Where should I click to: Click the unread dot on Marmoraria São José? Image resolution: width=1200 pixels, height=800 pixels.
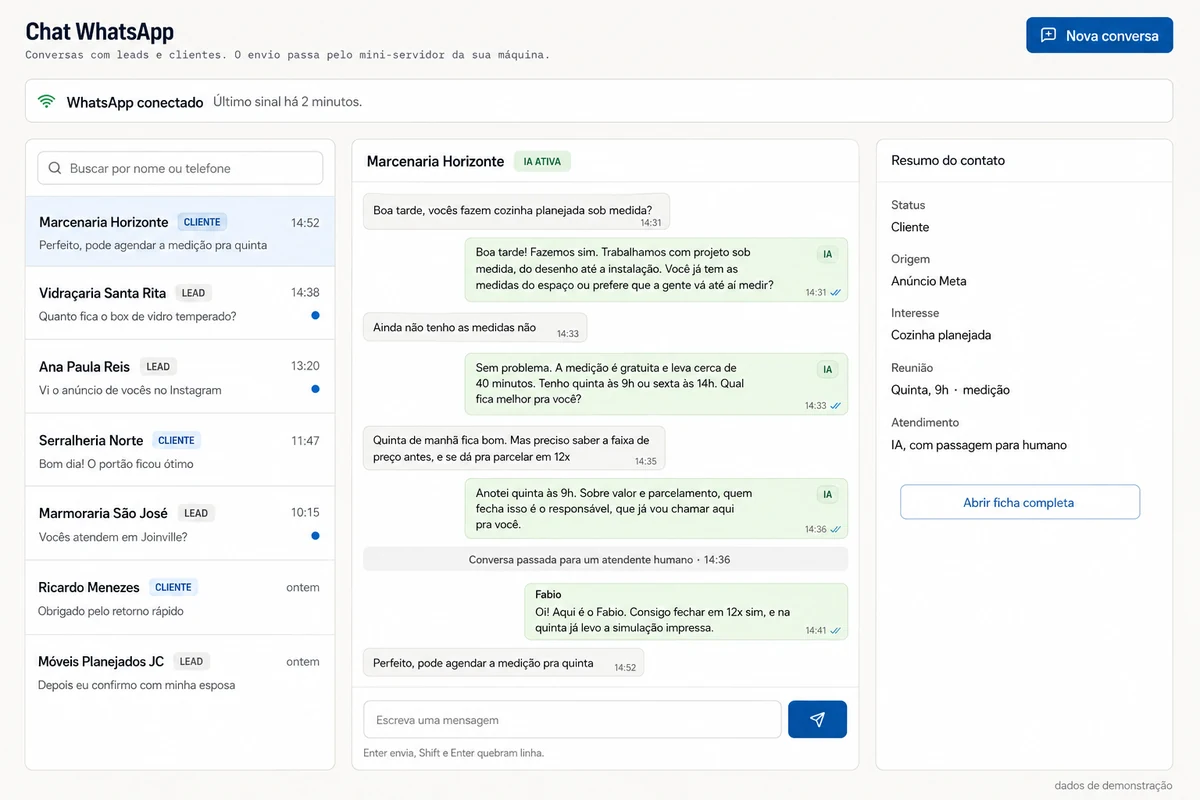click(x=315, y=535)
